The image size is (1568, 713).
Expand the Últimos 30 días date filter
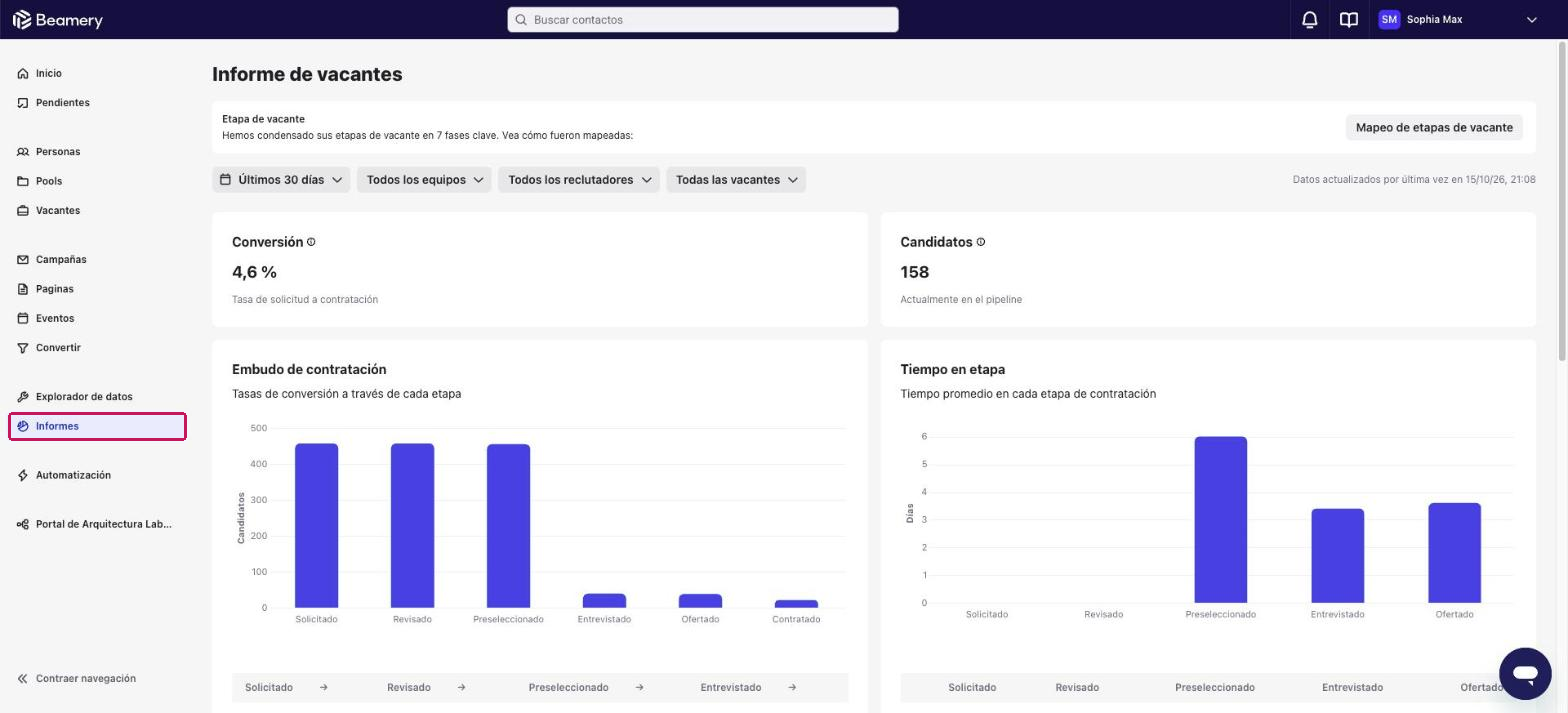click(281, 180)
